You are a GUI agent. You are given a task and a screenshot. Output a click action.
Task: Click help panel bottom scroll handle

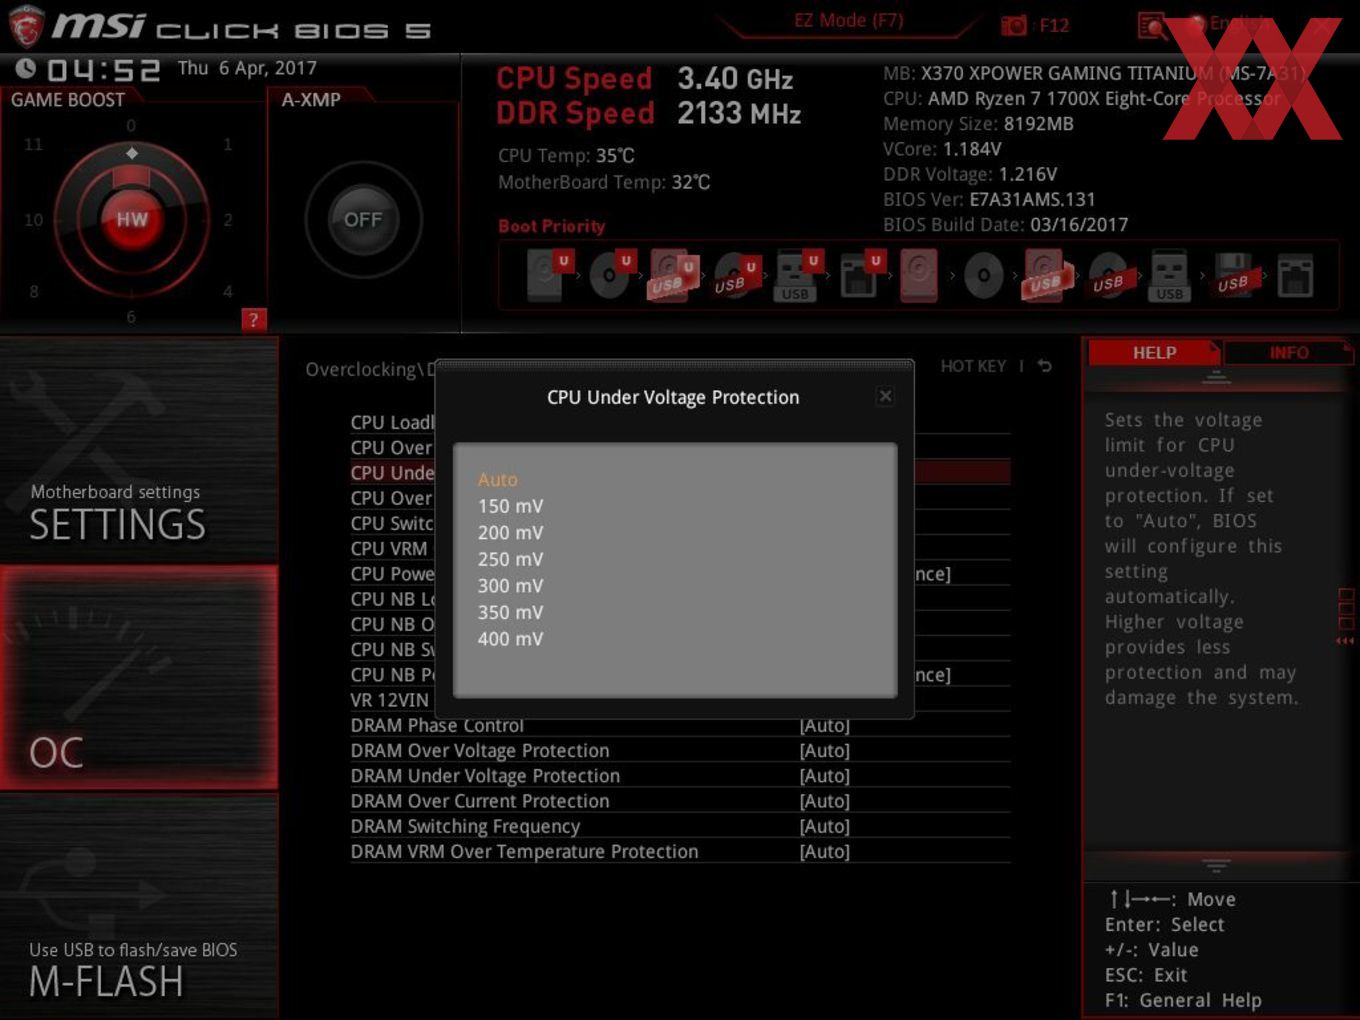click(1216, 865)
